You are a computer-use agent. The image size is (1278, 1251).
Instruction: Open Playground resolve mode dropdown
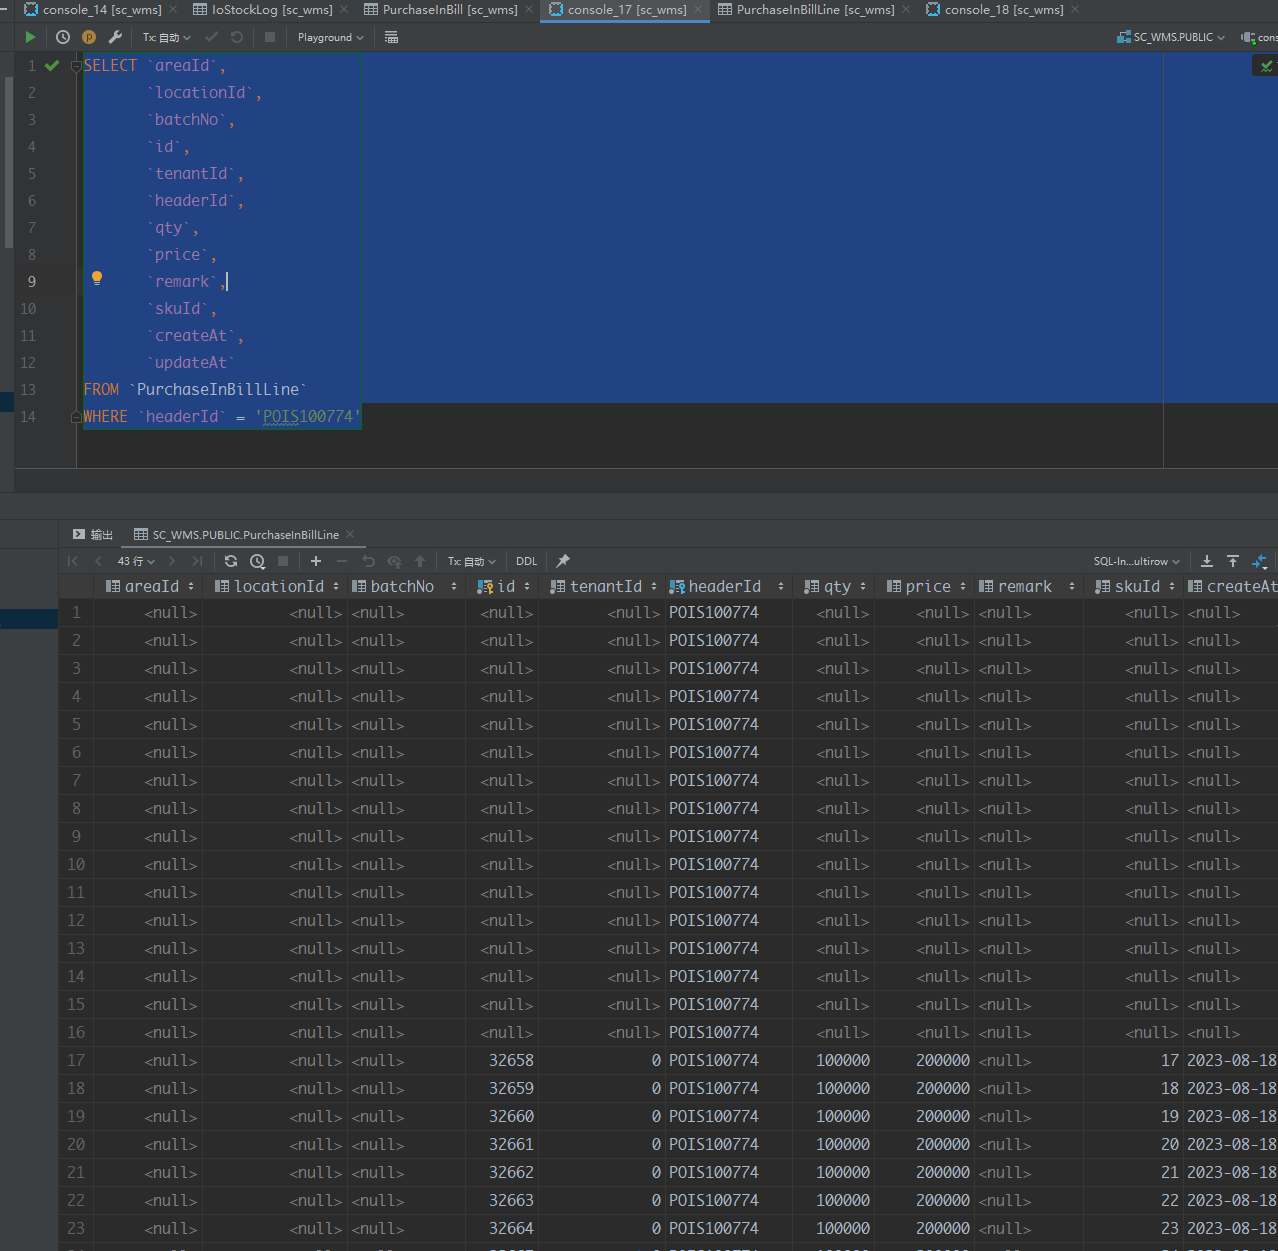coord(331,37)
